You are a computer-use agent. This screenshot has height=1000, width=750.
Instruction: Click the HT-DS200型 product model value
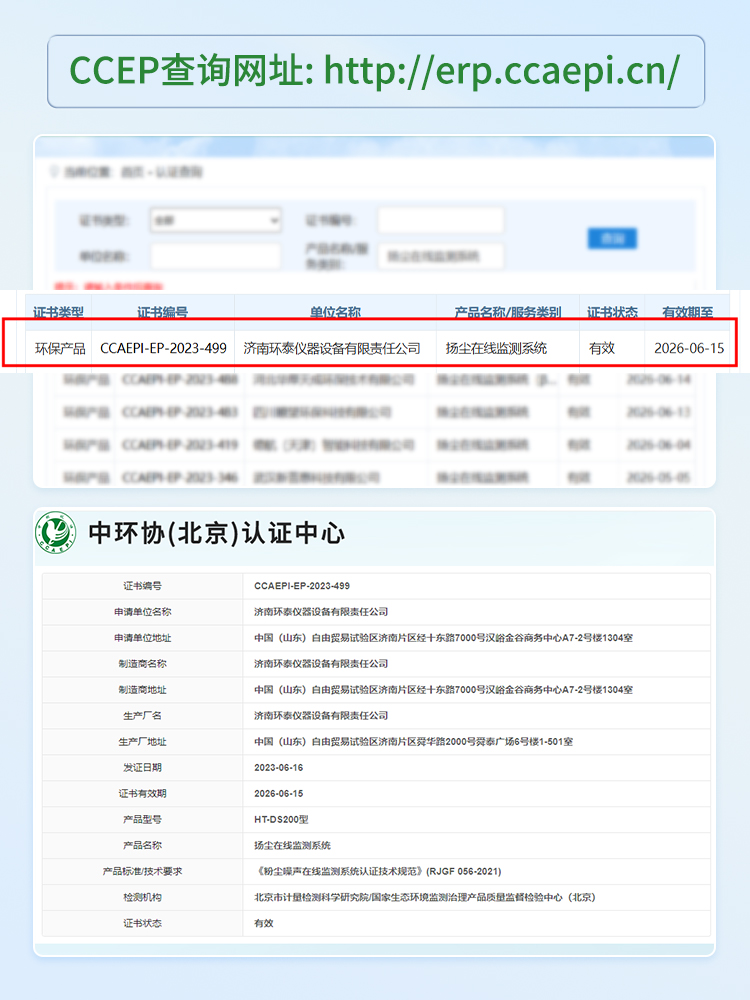[x=282, y=819]
